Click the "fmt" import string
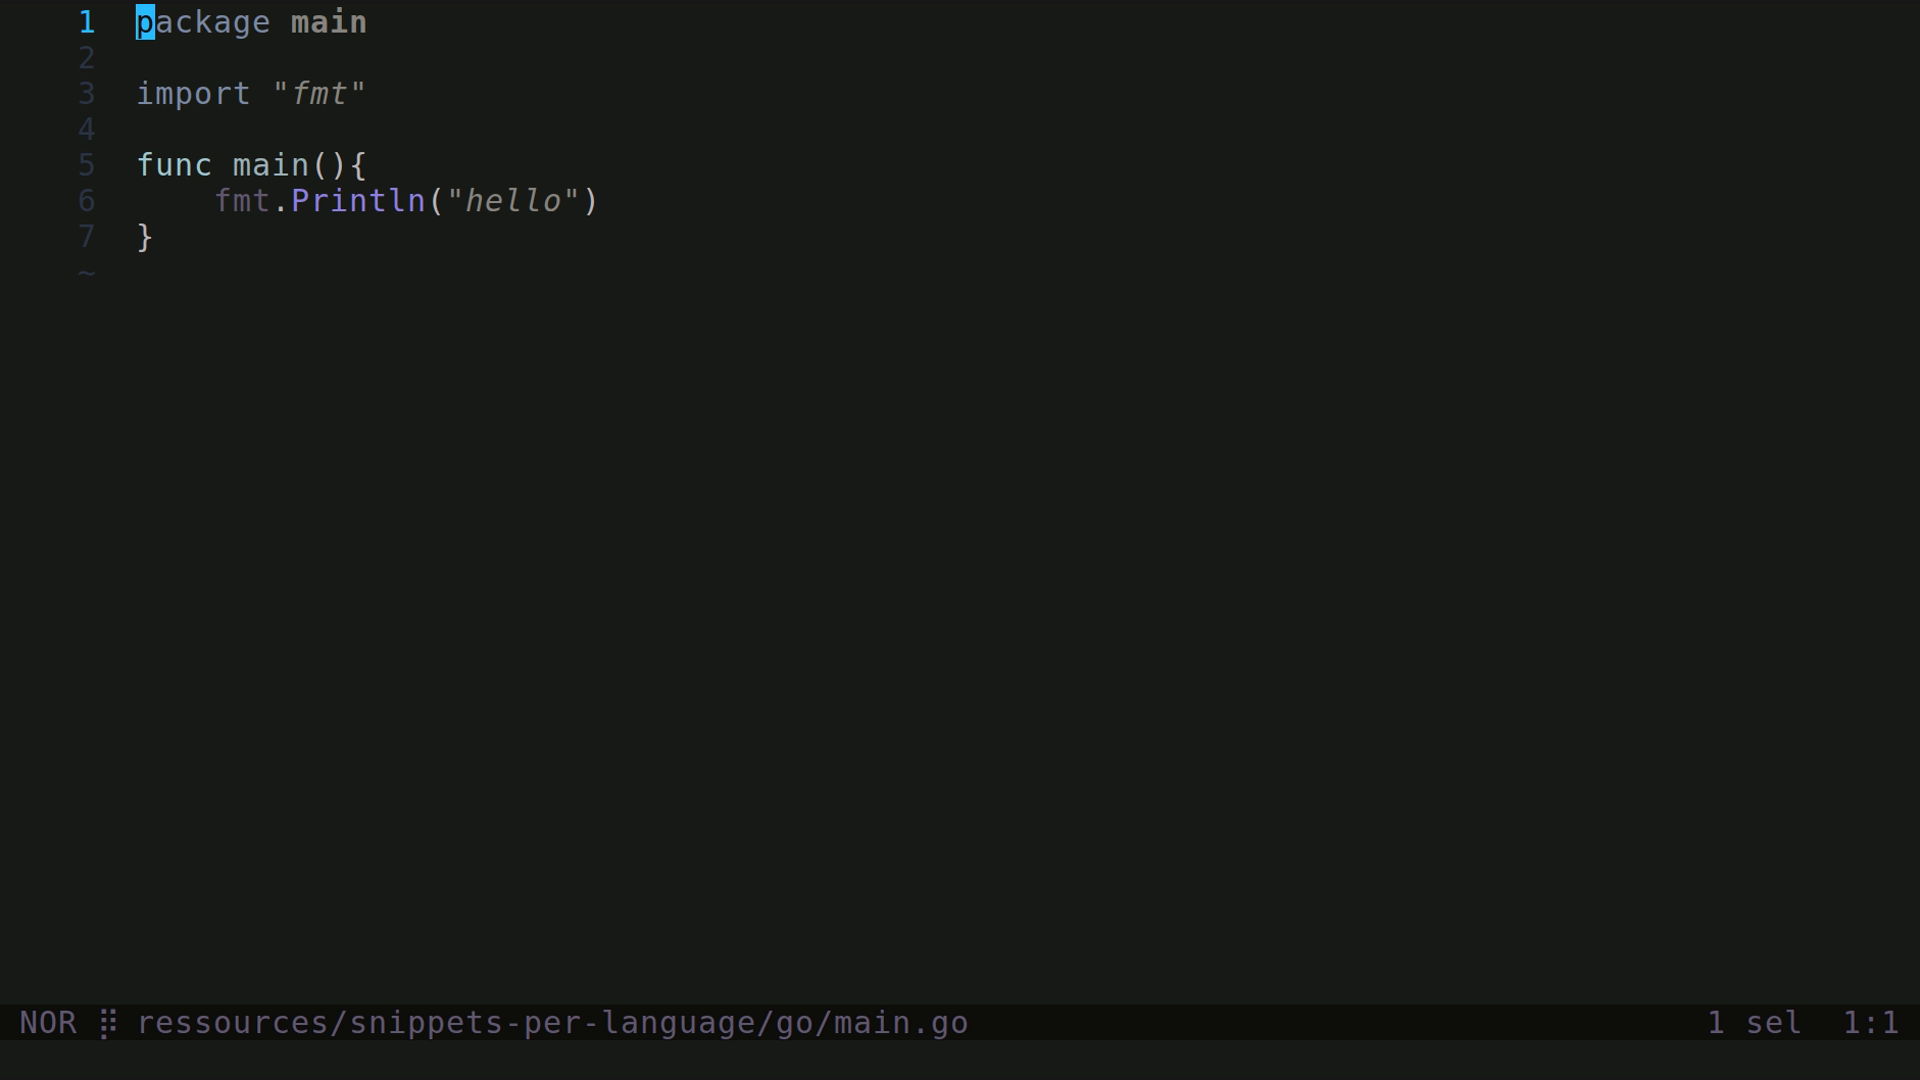This screenshot has width=1920, height=1080. [319, 94]
